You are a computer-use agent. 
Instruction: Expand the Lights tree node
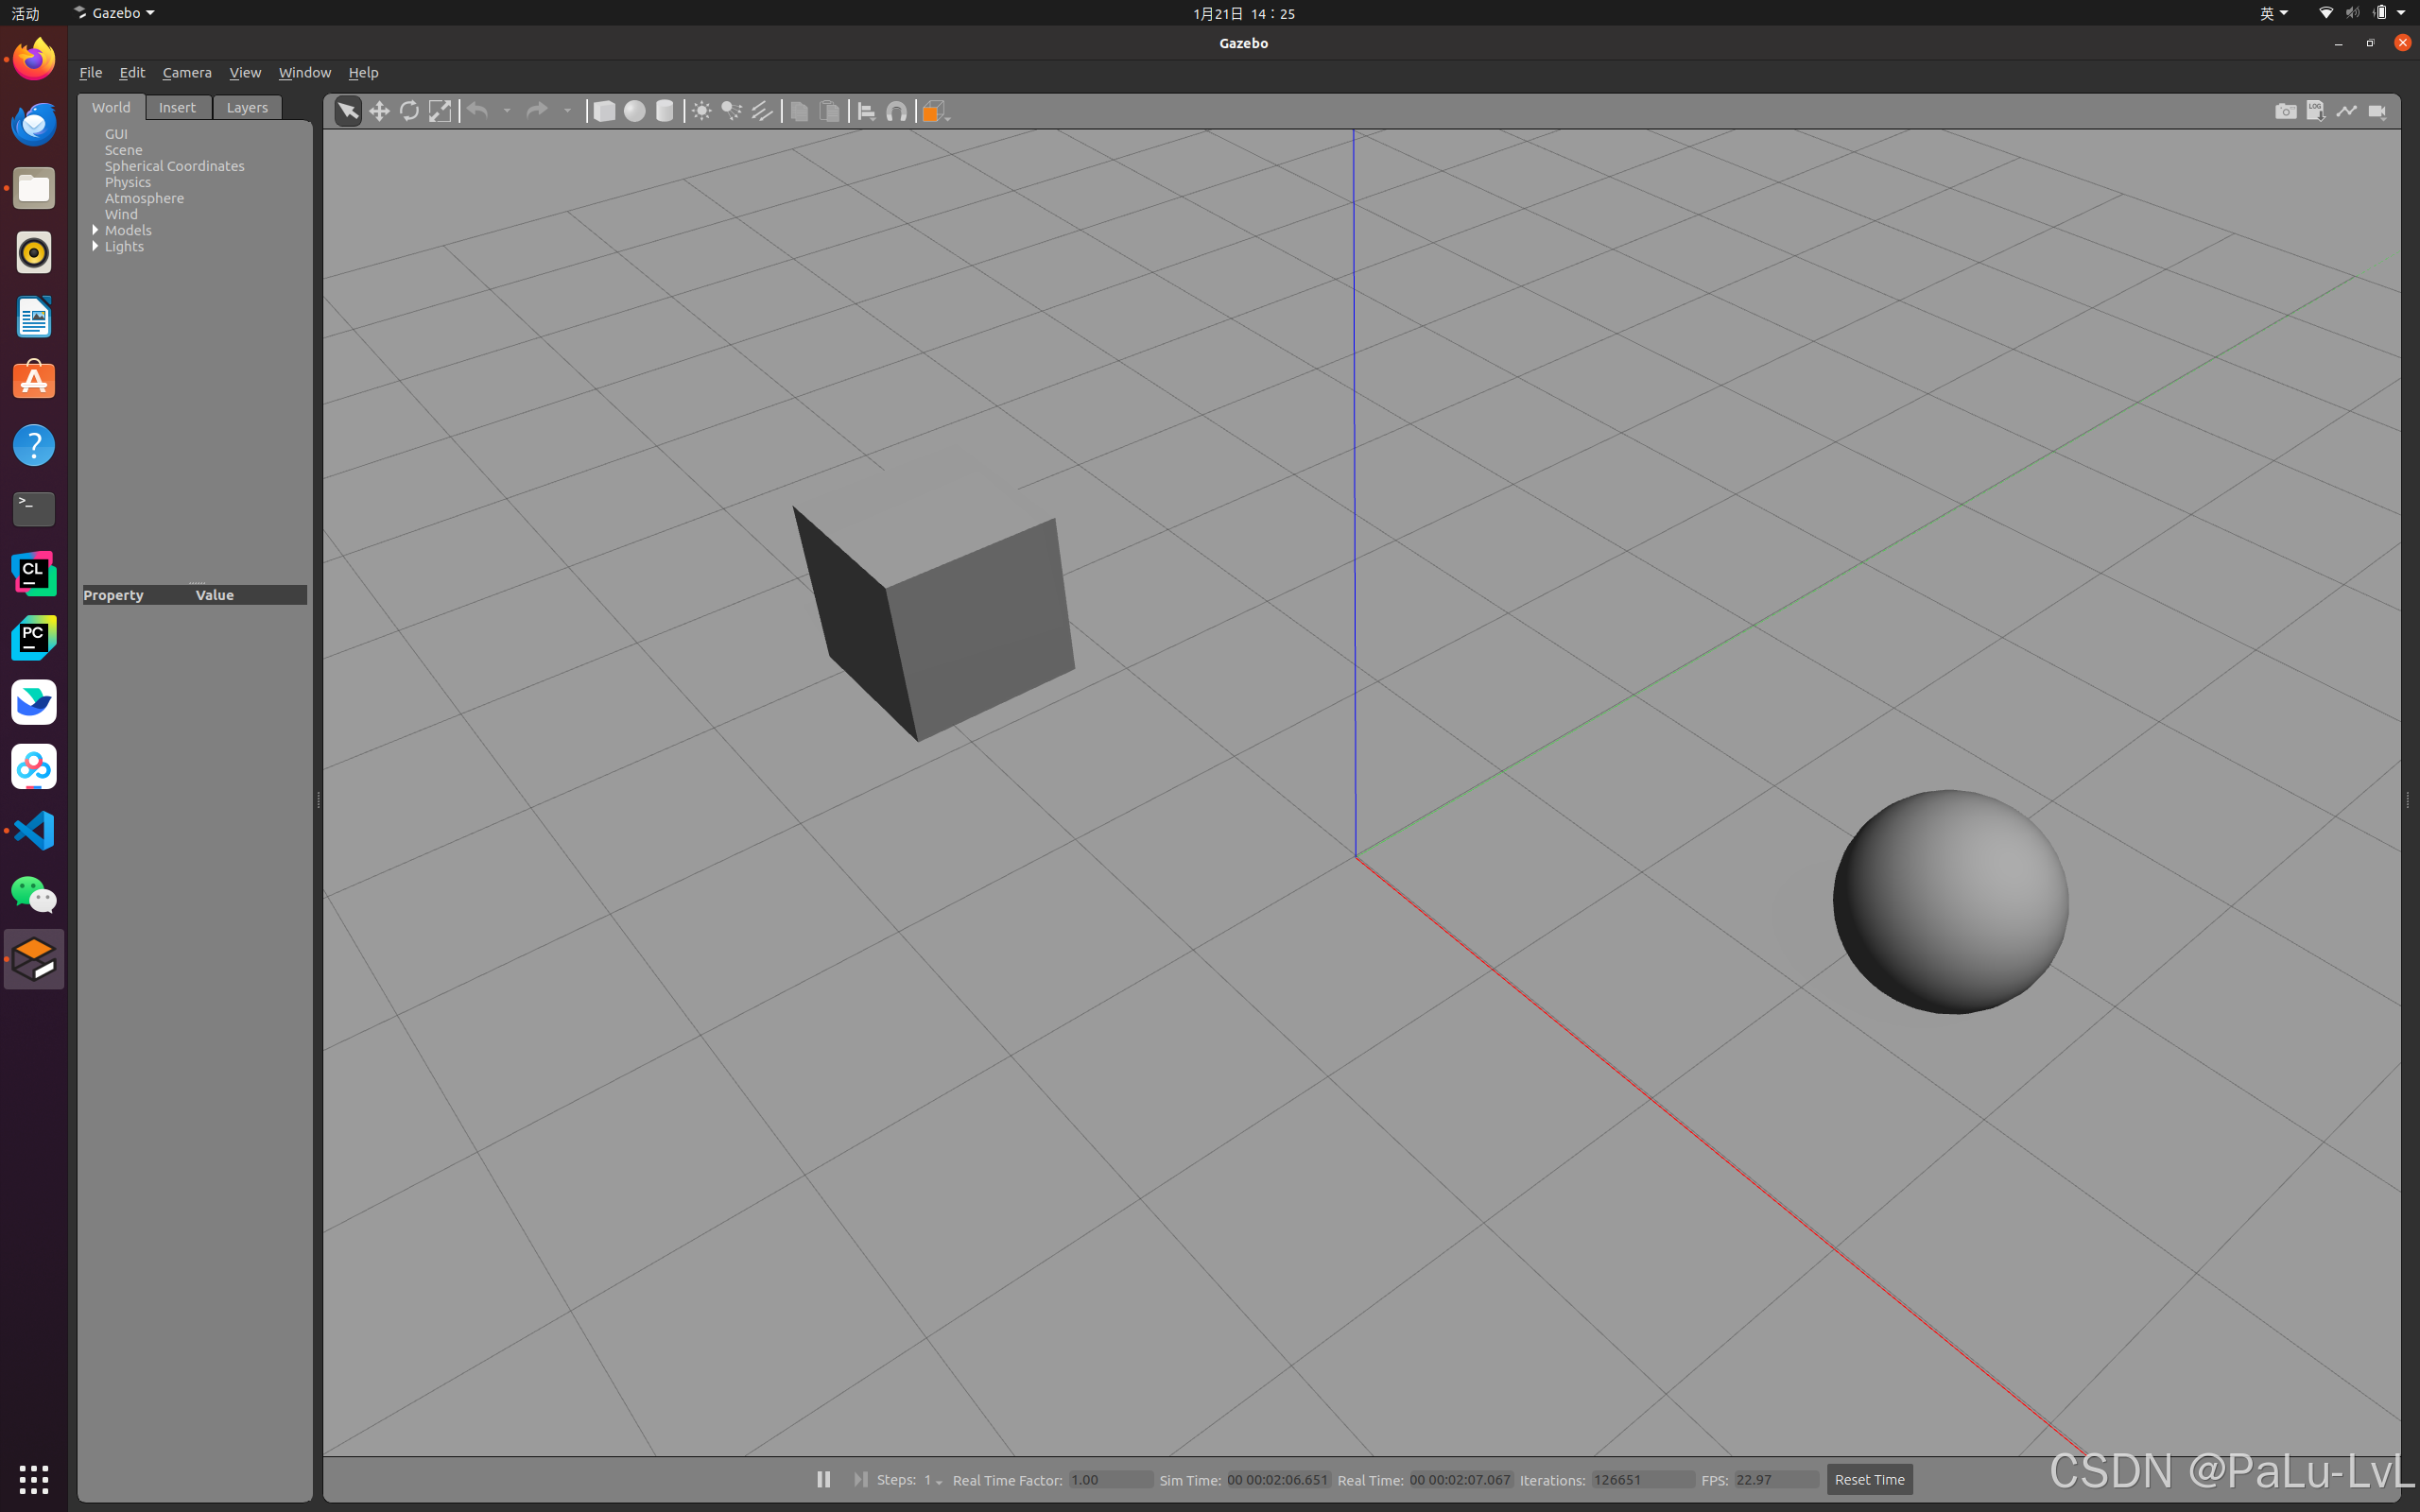point(96,246)
